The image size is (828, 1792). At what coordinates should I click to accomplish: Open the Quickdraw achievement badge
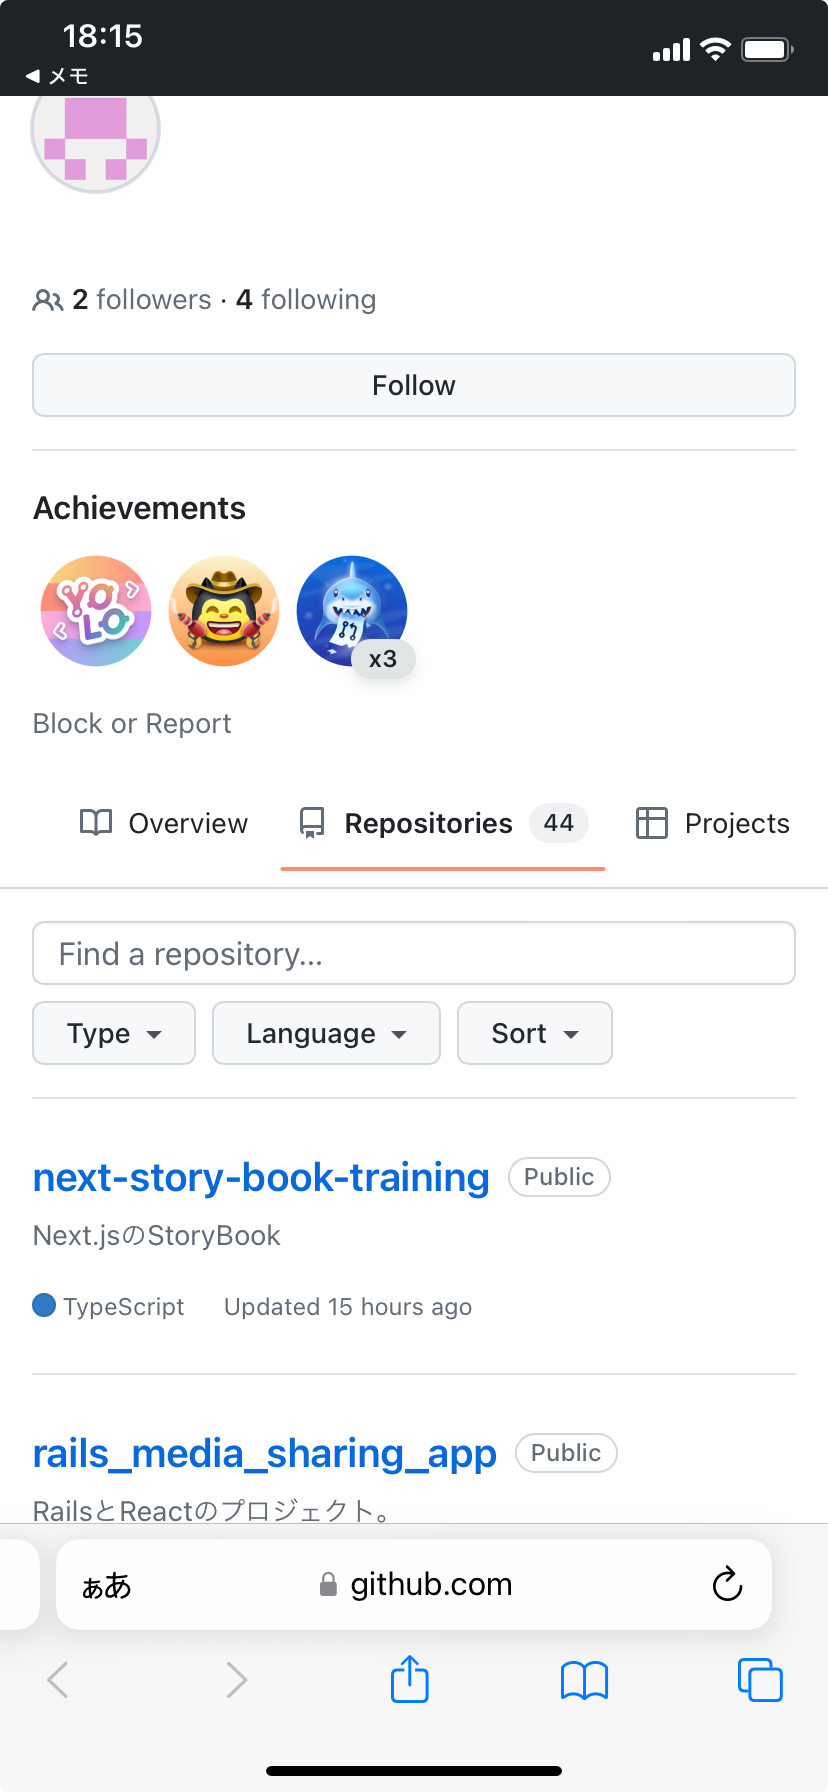223,611
